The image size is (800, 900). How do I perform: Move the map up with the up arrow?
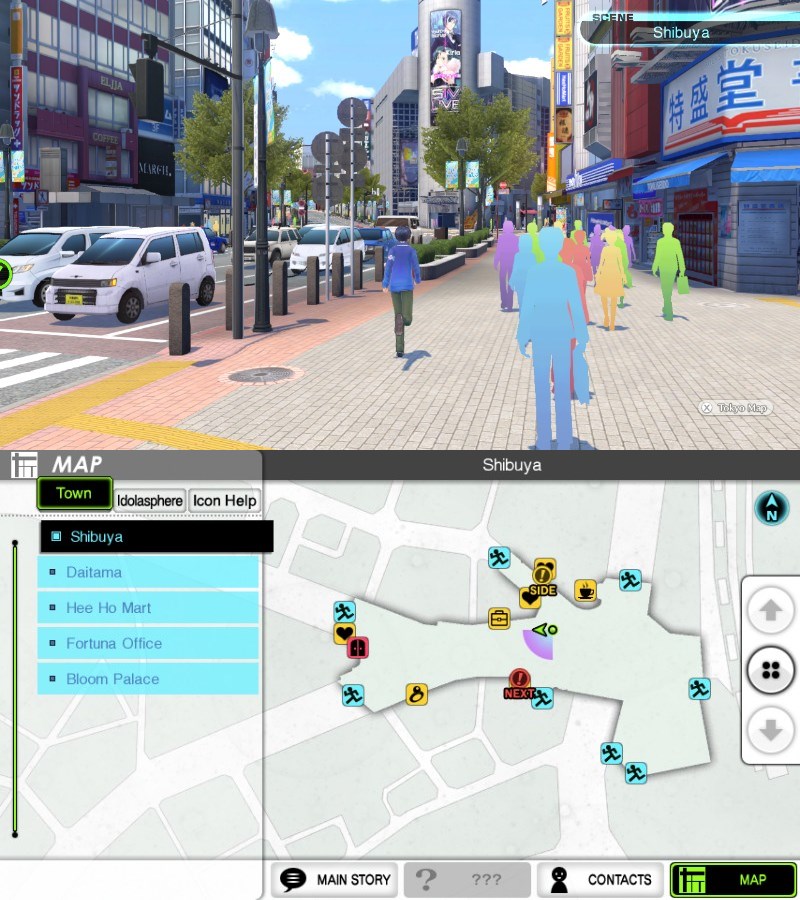click(771, 611)
